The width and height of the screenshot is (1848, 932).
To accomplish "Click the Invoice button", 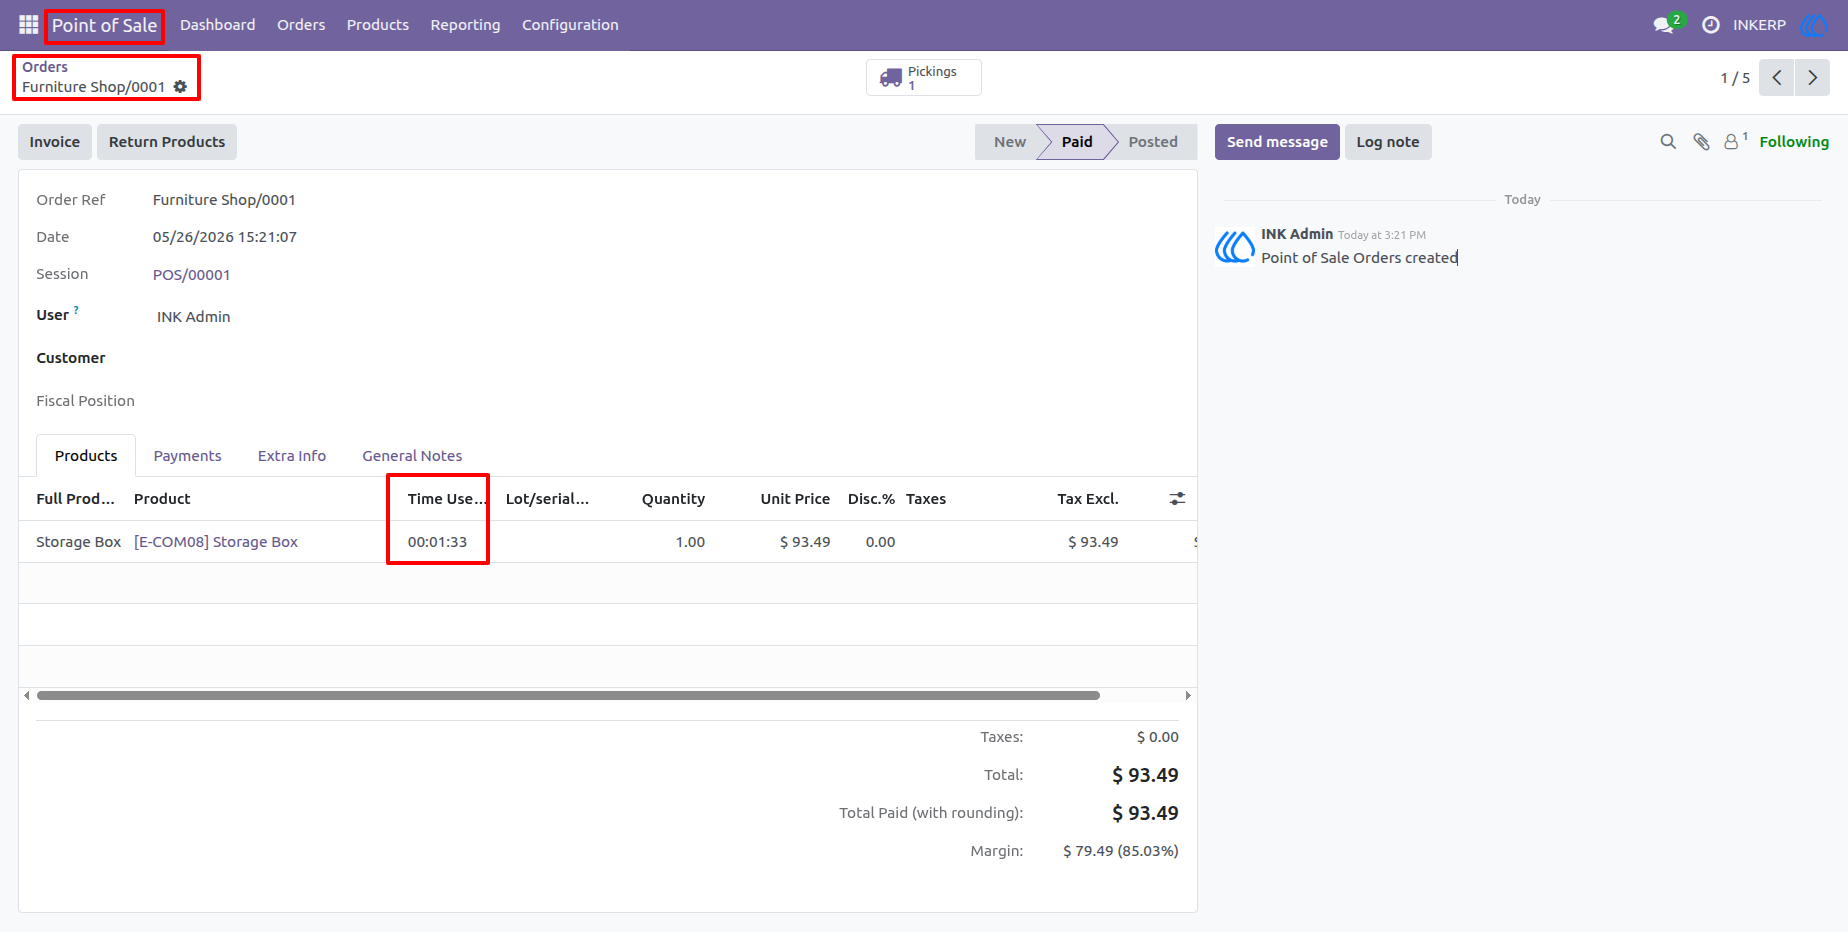I will pos(55,142).
